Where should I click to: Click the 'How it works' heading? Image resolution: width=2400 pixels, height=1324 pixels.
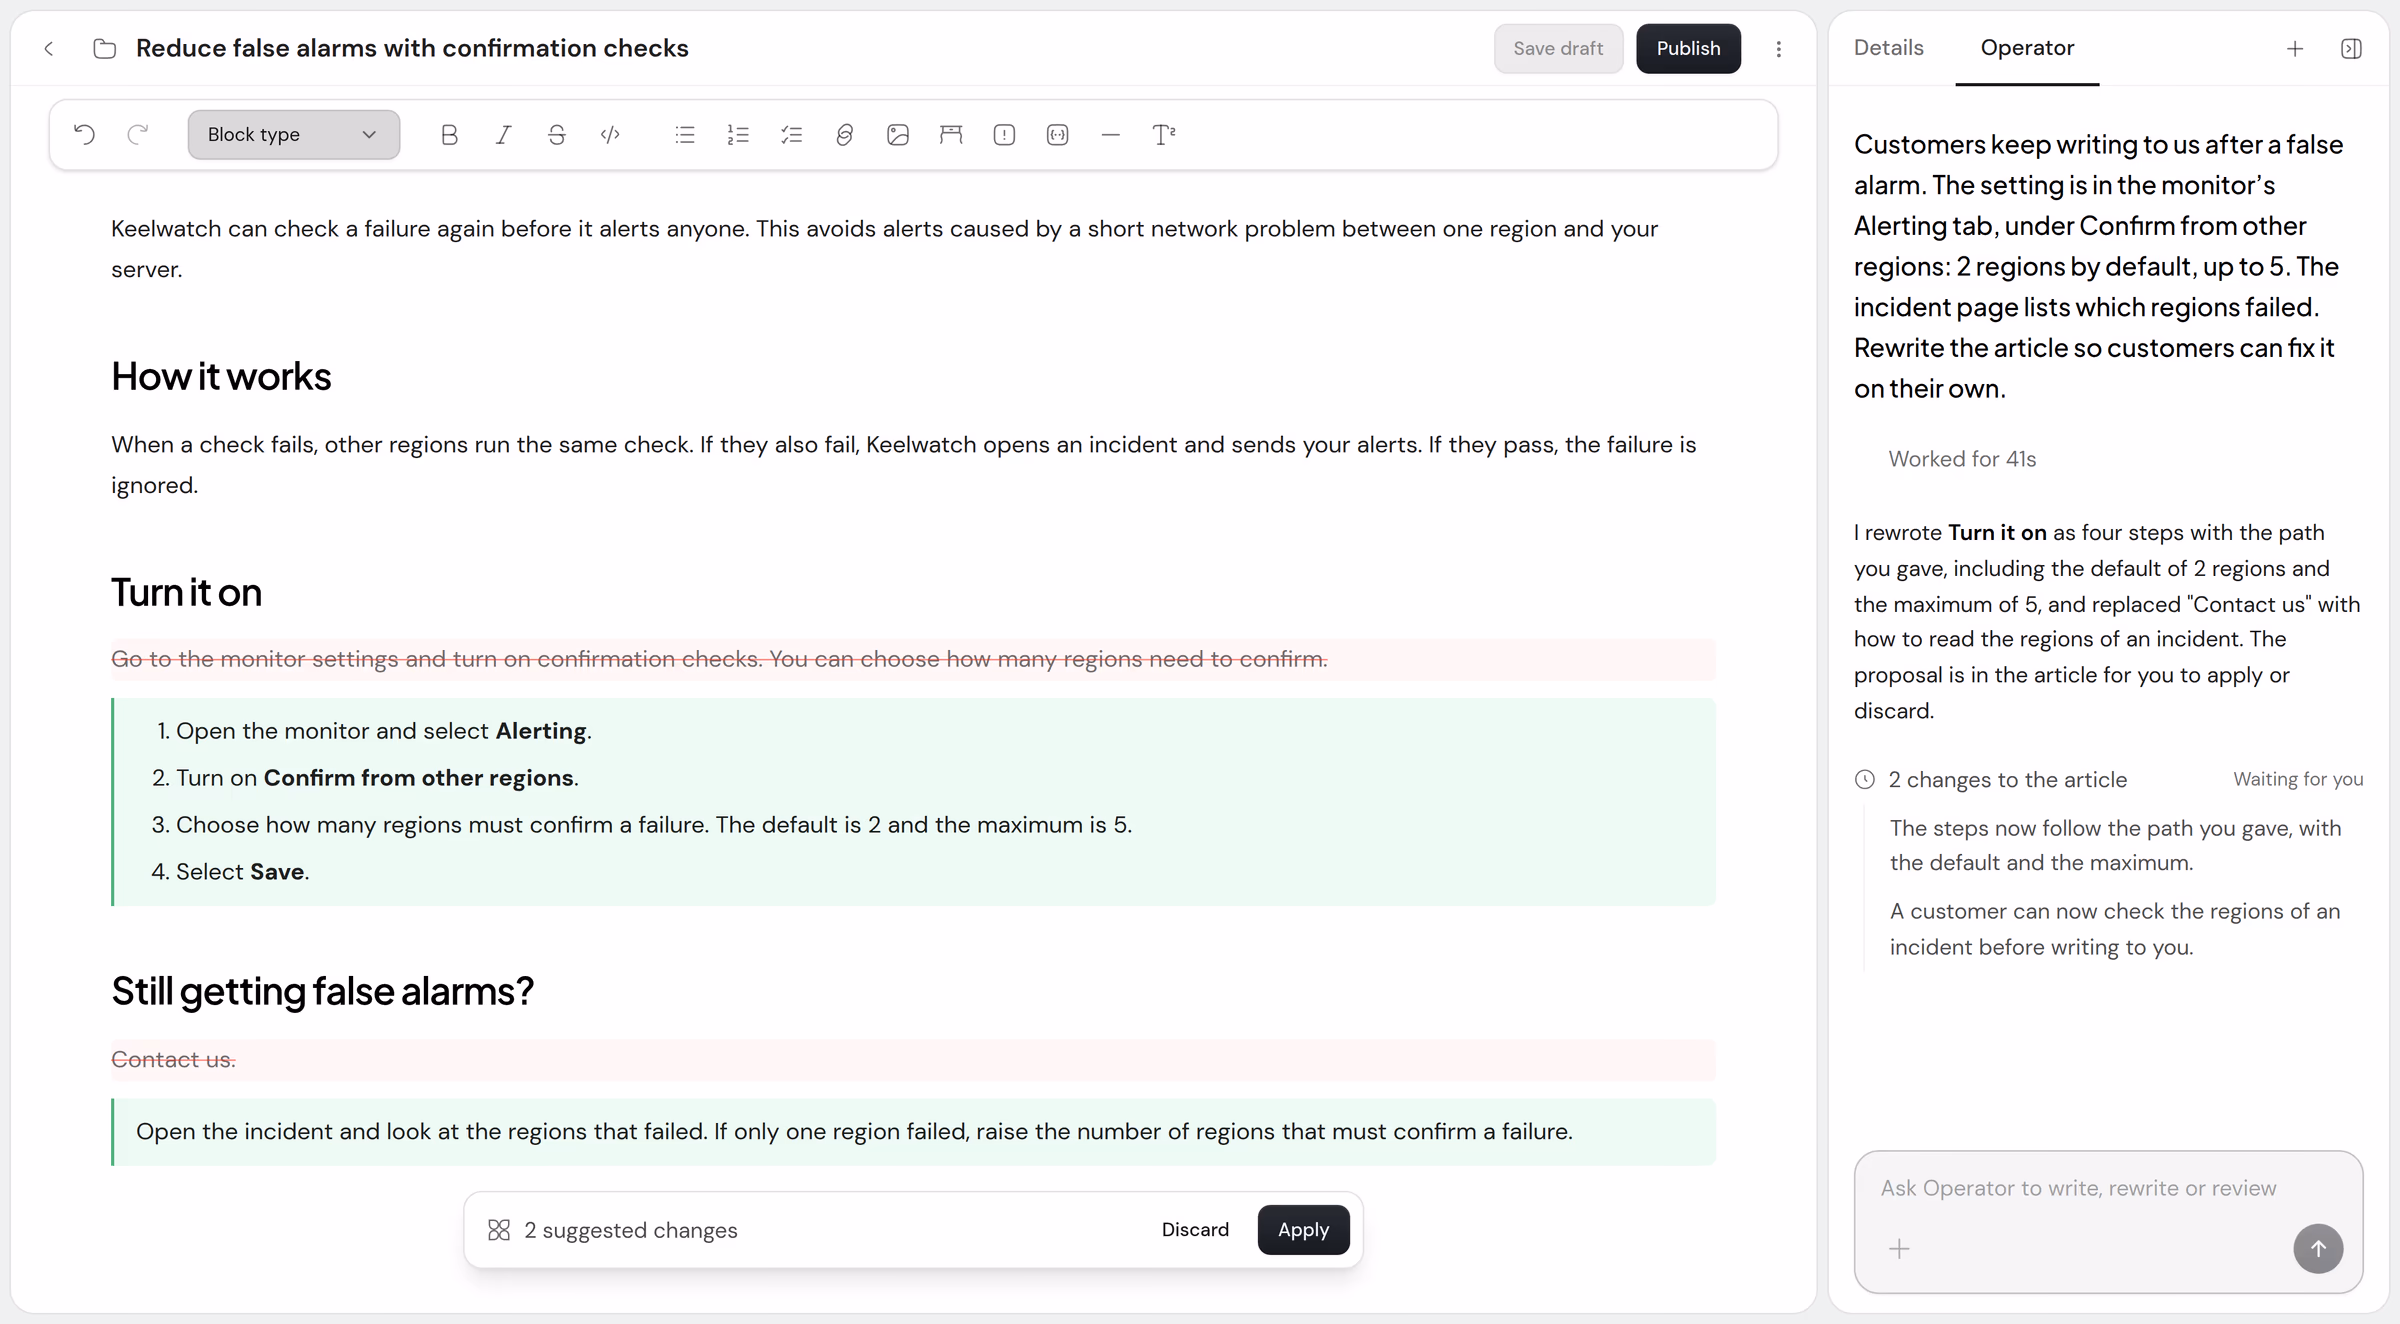(221, 376)
